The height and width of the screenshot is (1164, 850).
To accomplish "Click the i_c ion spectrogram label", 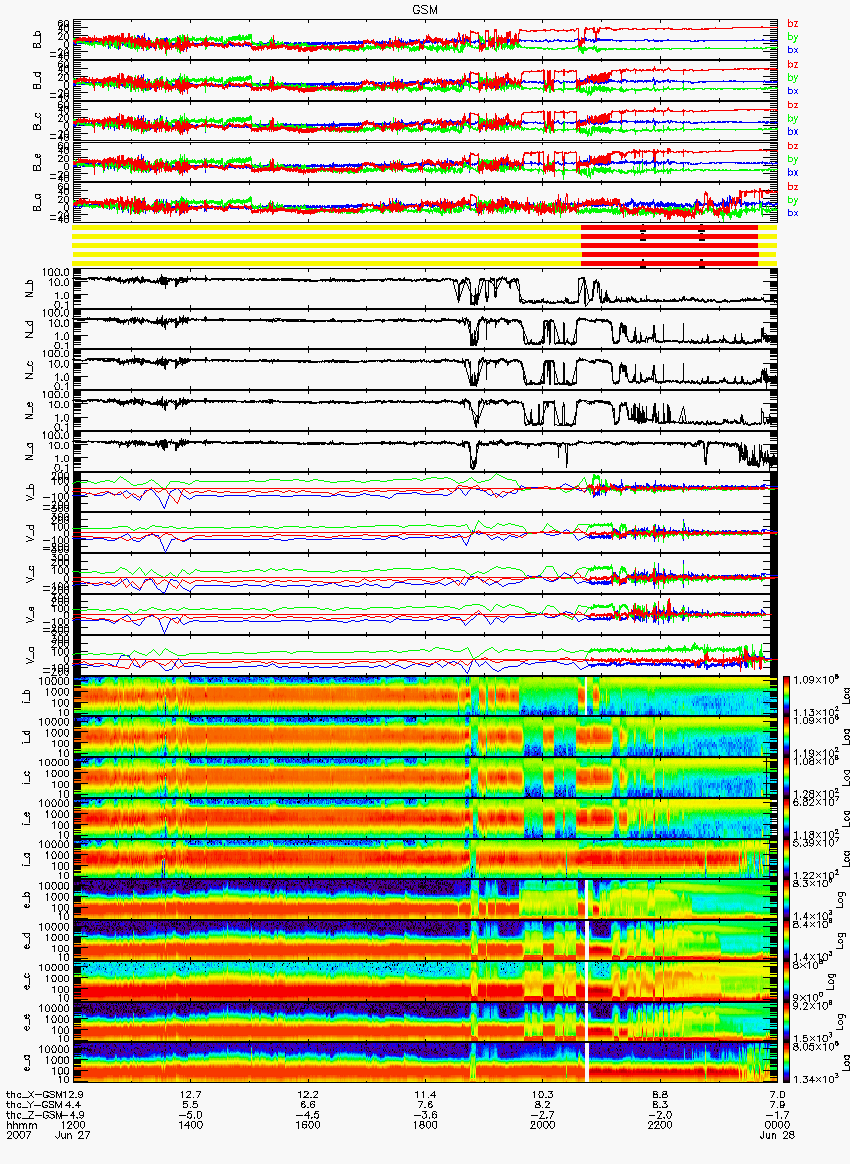I will tap(27, 779).
